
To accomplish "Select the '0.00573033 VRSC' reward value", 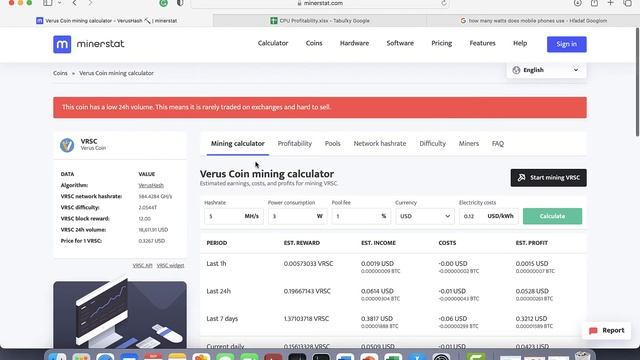I will 308,264.
